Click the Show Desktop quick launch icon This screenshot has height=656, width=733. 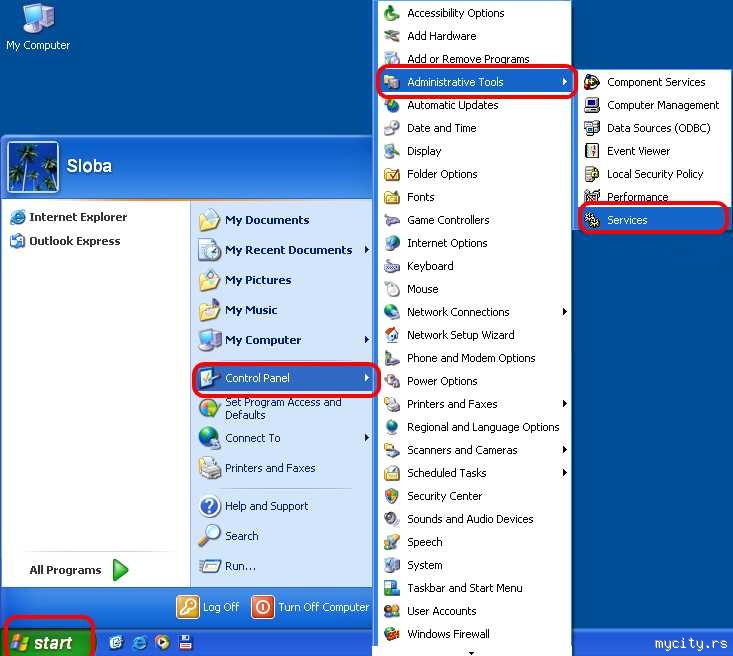click(116, 643)
